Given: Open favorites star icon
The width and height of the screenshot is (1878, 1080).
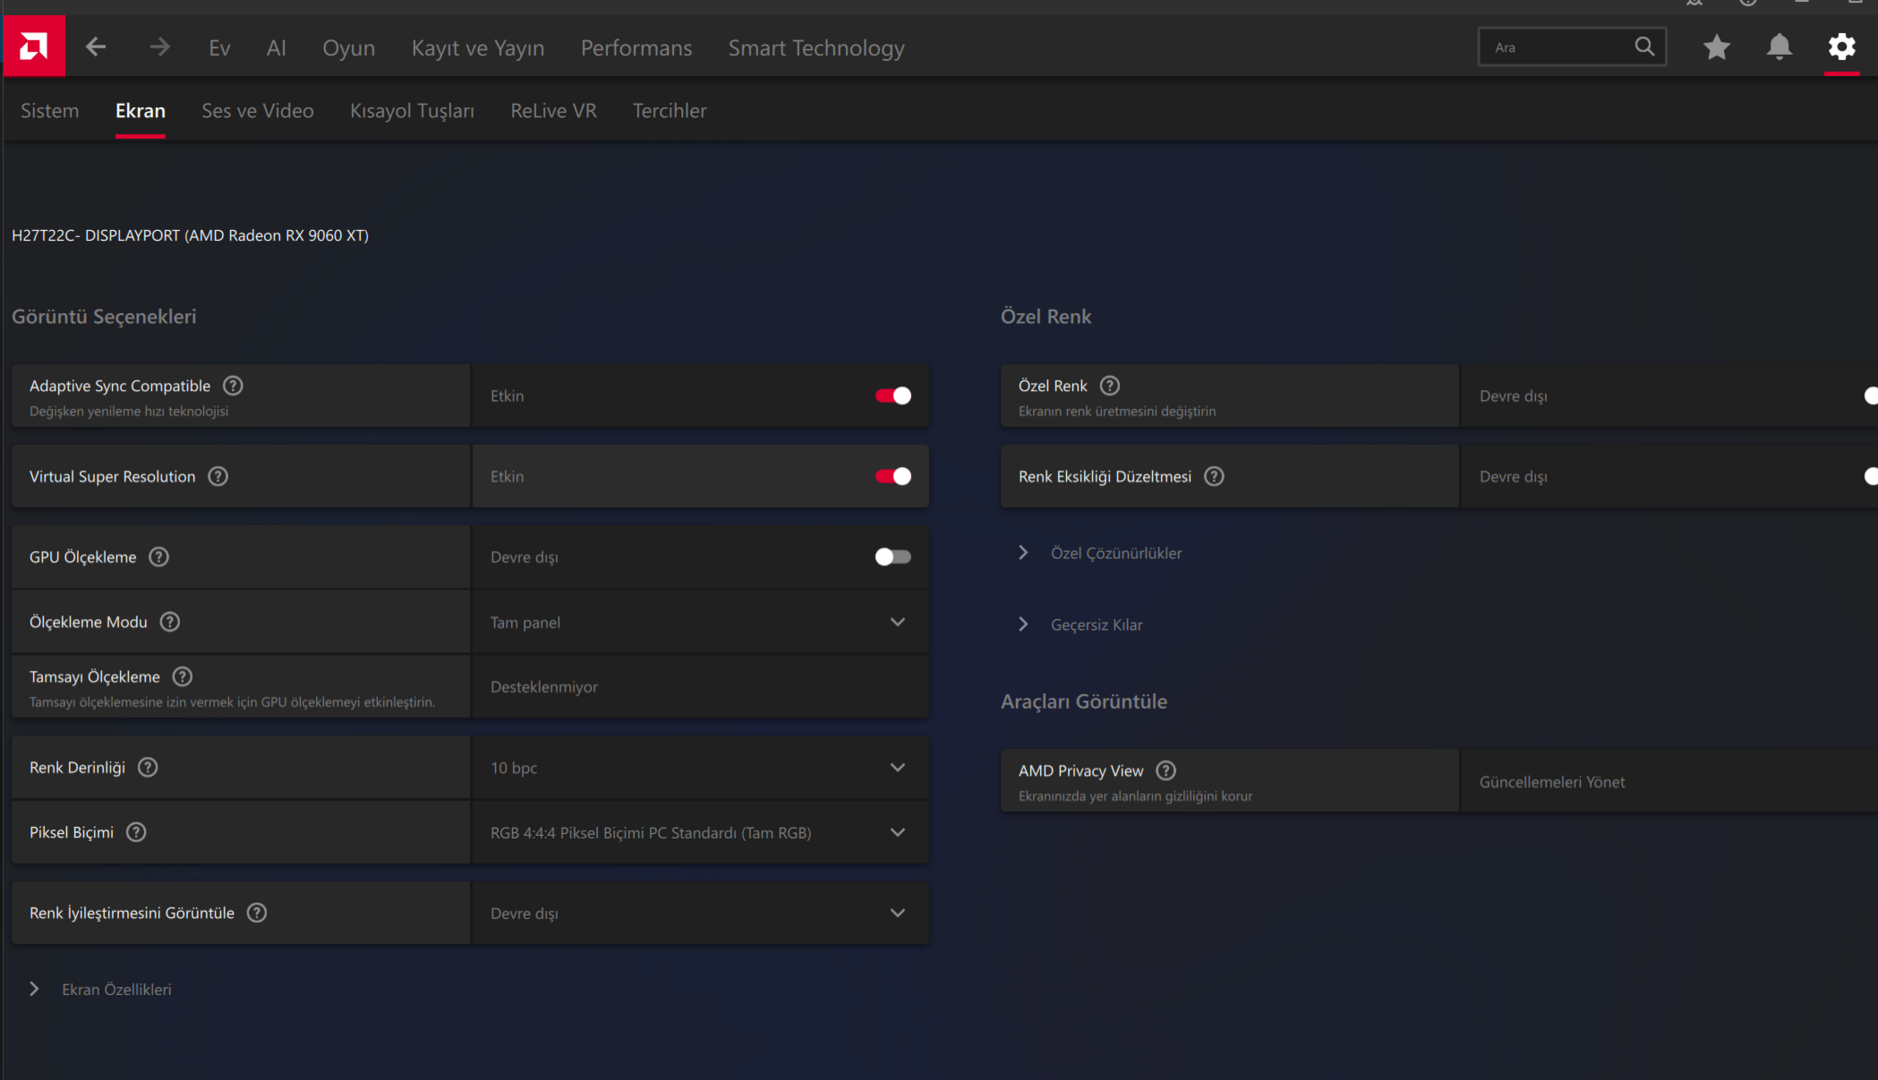Looking at the screenshot, I should [1716, 47].
